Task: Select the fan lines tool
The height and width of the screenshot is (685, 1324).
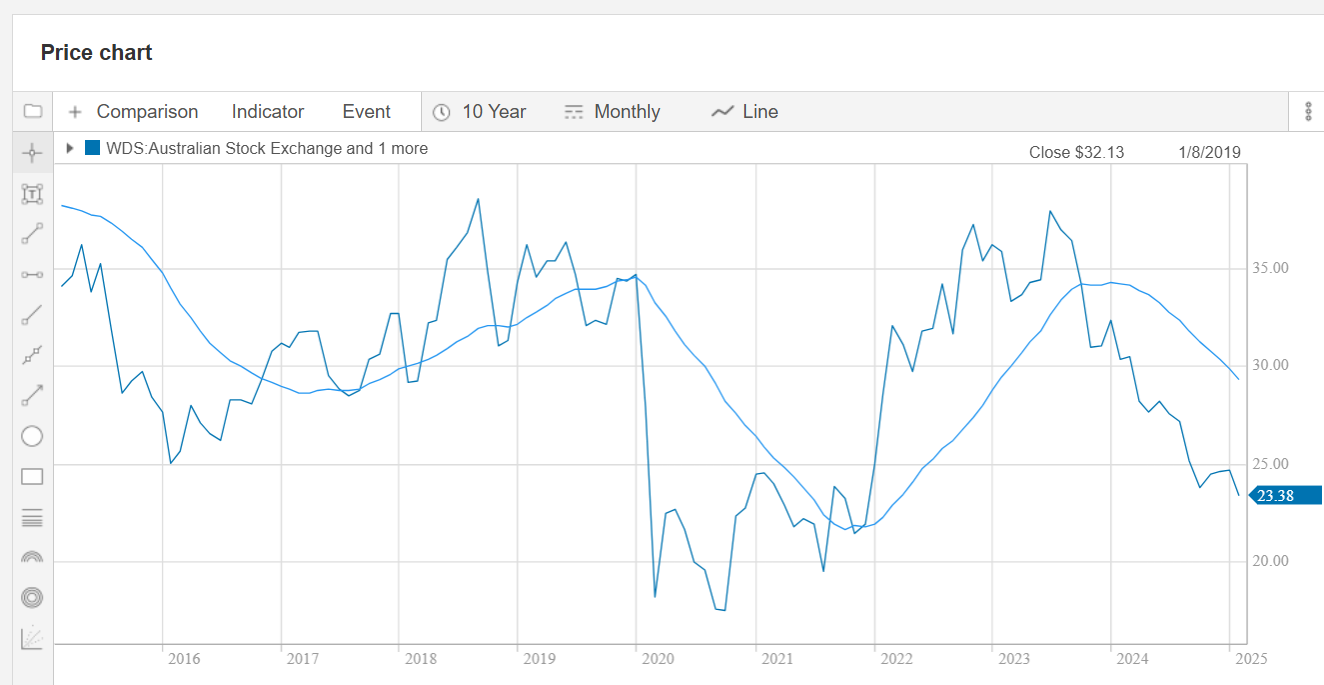Action: coord(32,638)
